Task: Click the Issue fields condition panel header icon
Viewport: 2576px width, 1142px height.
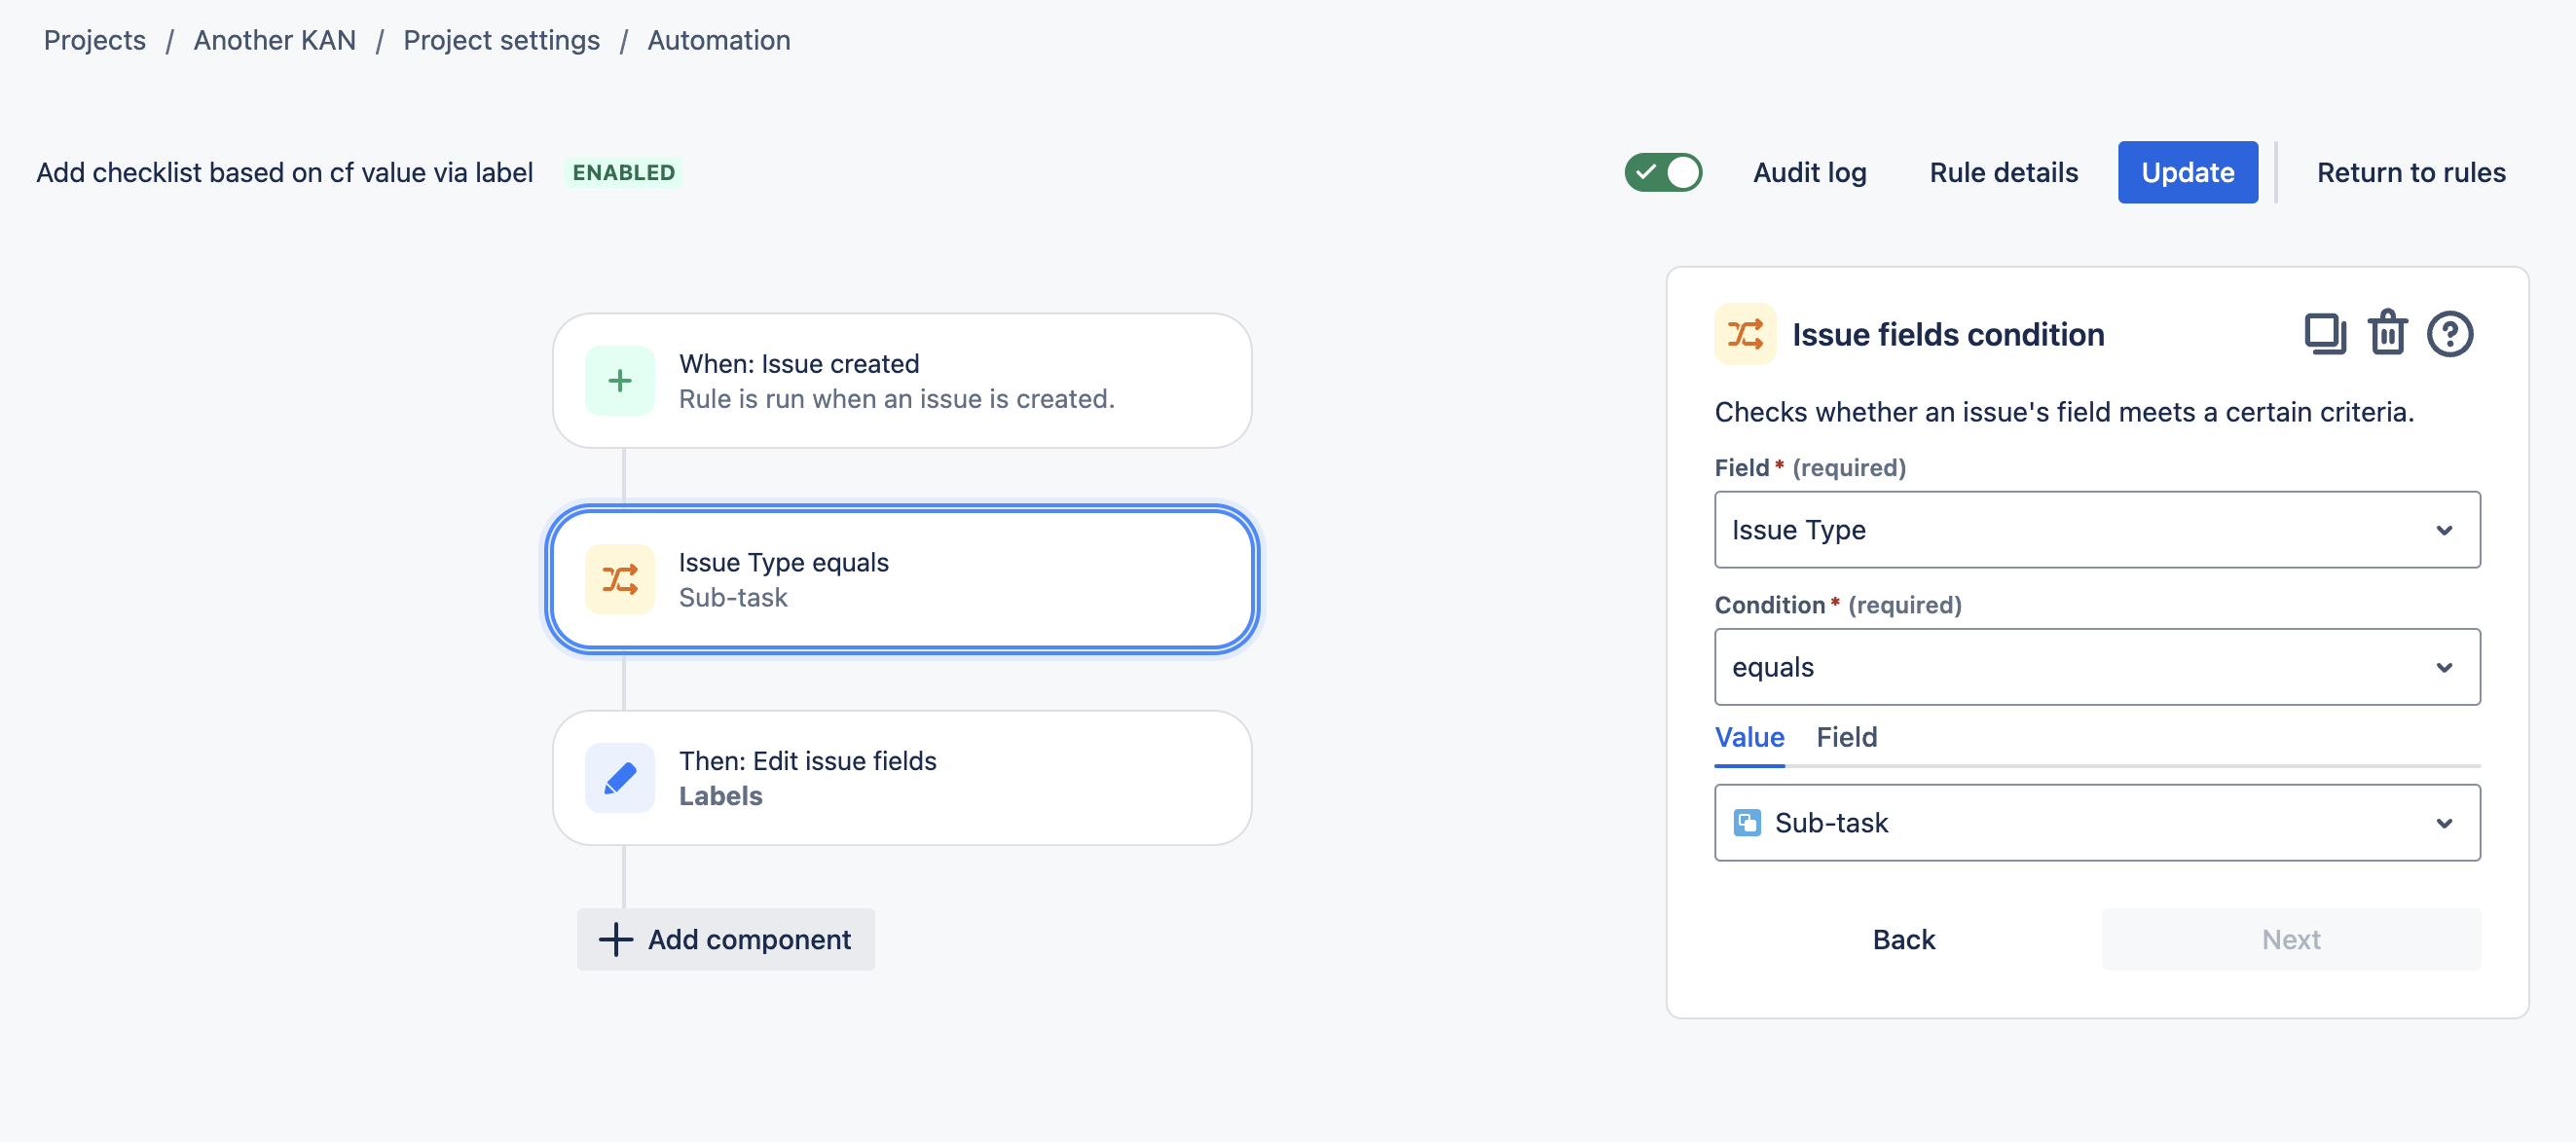Action: (1745, 334)
